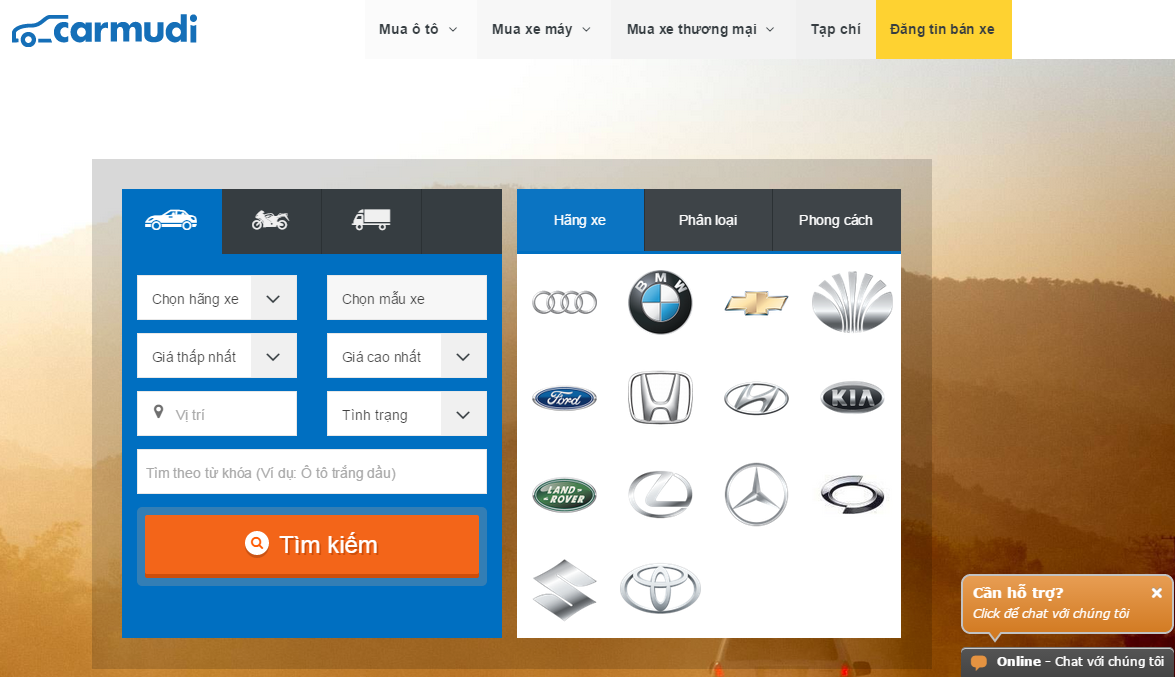The height and width of the screenshot is (677, 1175).
Task: Choose the Mercedes-Benz star logo
Action: [x=756, y=494]
